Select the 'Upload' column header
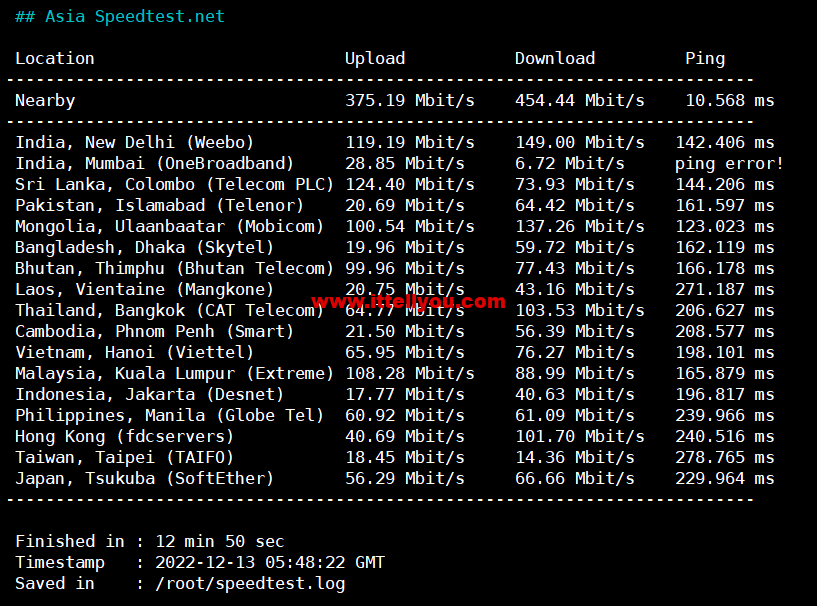This screenshot has width=817, height=606. click(x=375, y=59)
